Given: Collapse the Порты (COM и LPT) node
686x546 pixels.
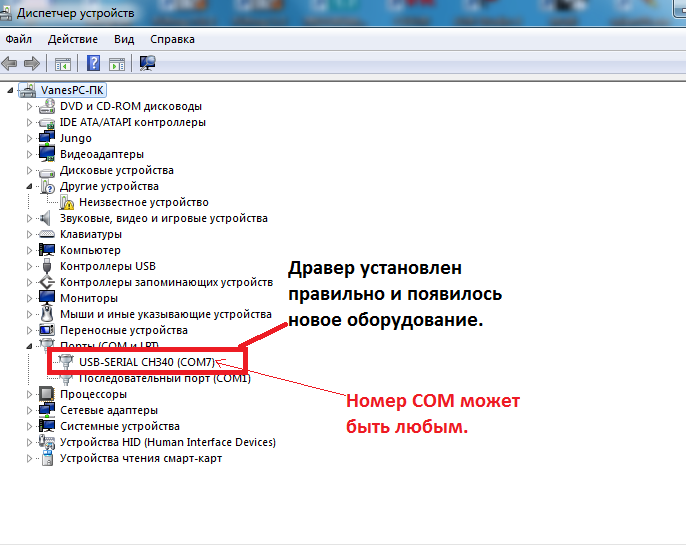Looking at the screenshot, I should coord(29,346).
